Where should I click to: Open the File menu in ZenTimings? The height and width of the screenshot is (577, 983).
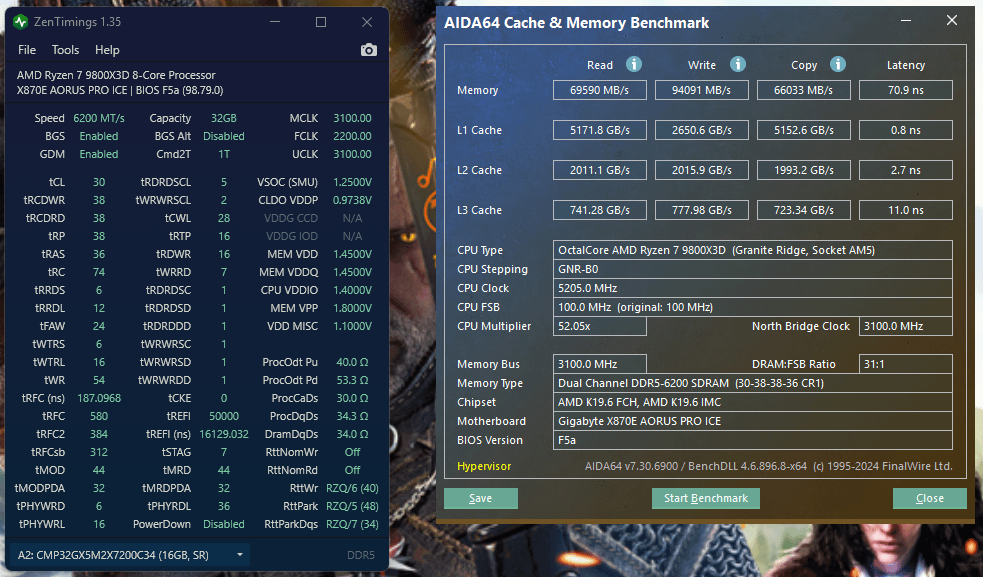click(x=27, y=50)
